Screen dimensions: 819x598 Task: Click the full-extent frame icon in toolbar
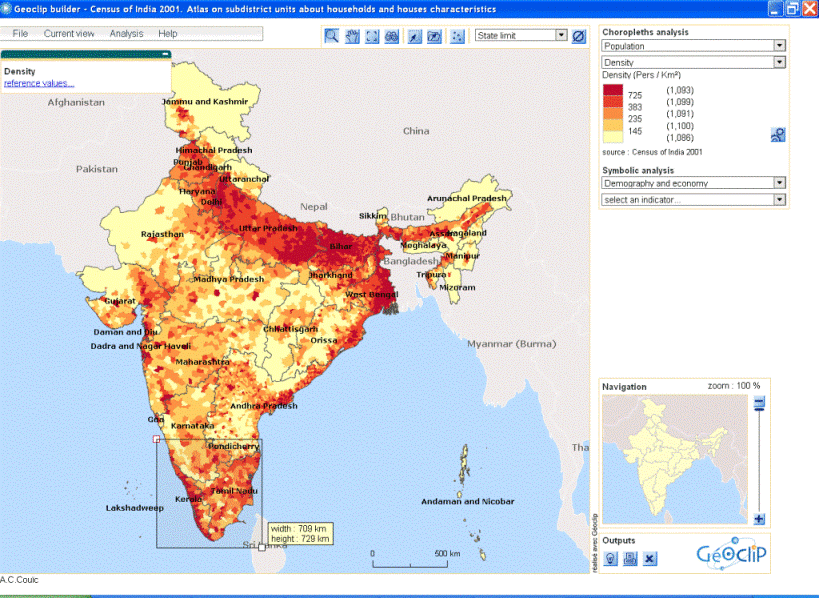click(372, 36)
